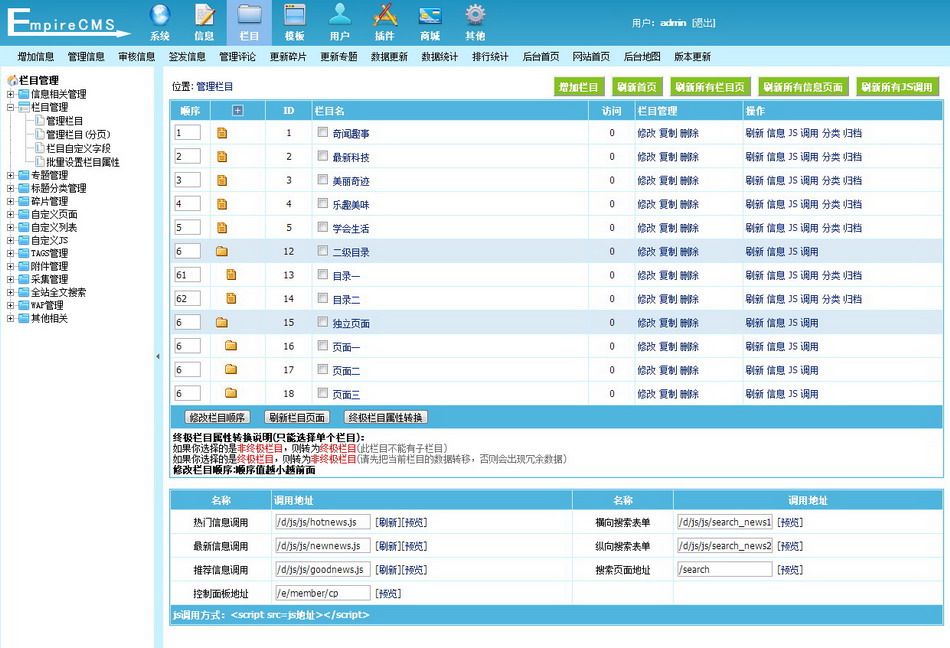Screen dimensions: 950x648
Task: Open 批量设置栏目属性 in the sidebar tree
Action: click(83, 162)
